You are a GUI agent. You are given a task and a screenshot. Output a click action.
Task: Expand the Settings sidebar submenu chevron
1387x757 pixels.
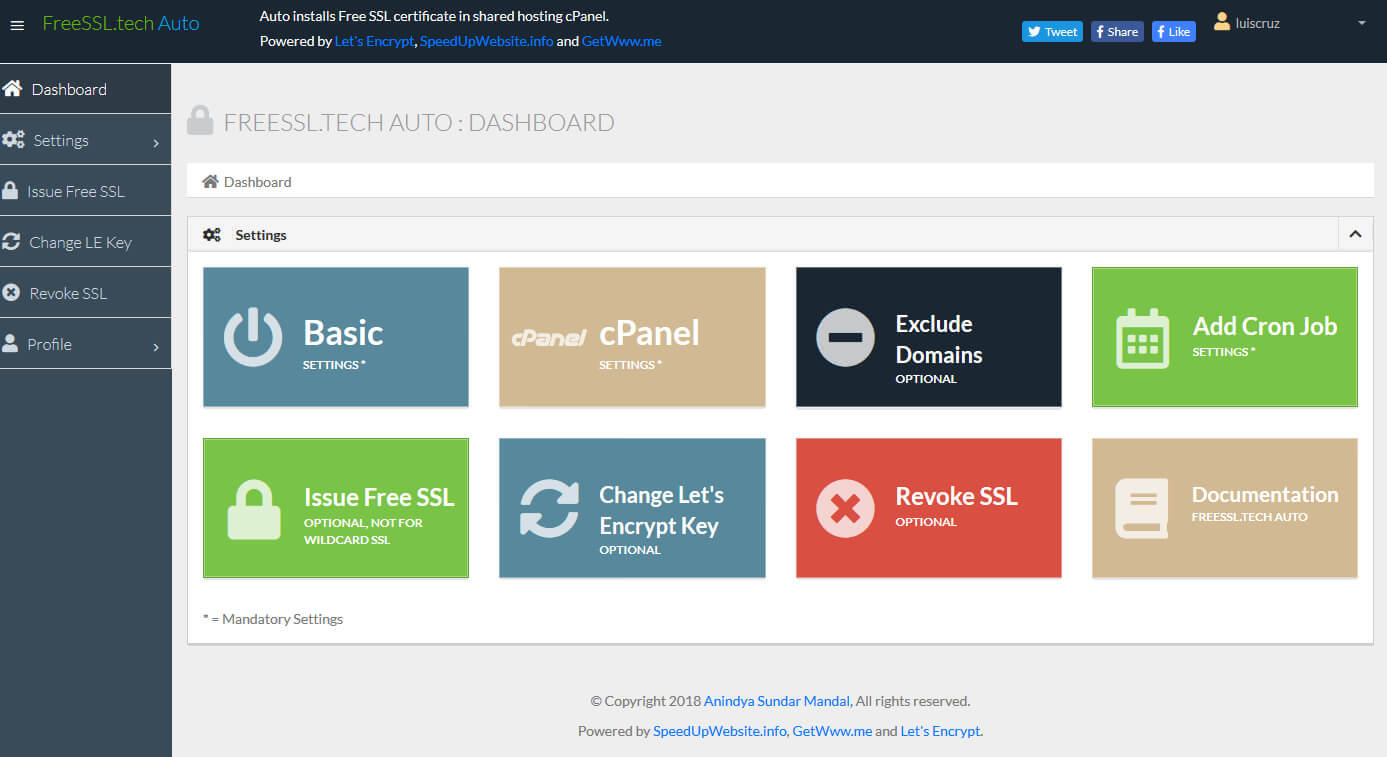[156, 143]
